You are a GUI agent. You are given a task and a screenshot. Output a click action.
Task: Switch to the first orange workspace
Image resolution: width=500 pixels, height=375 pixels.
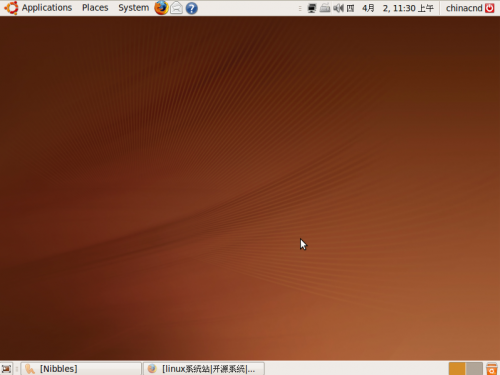(457, 369)
